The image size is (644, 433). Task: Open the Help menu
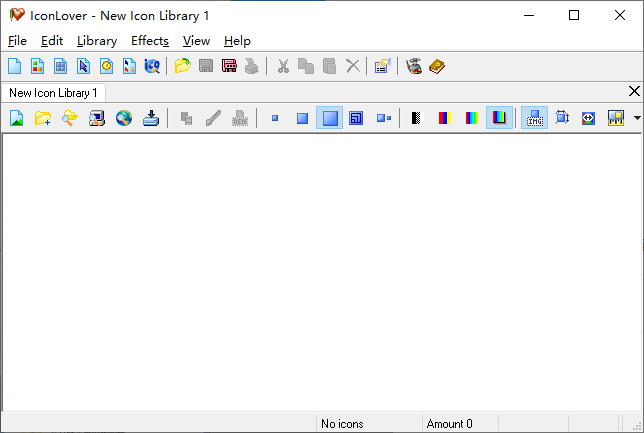[237, 41]
